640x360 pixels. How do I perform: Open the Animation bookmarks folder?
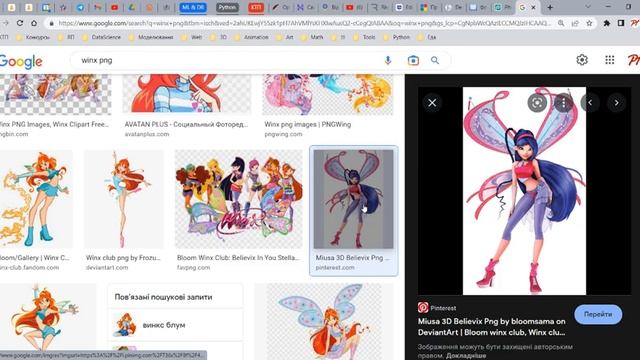251,37
